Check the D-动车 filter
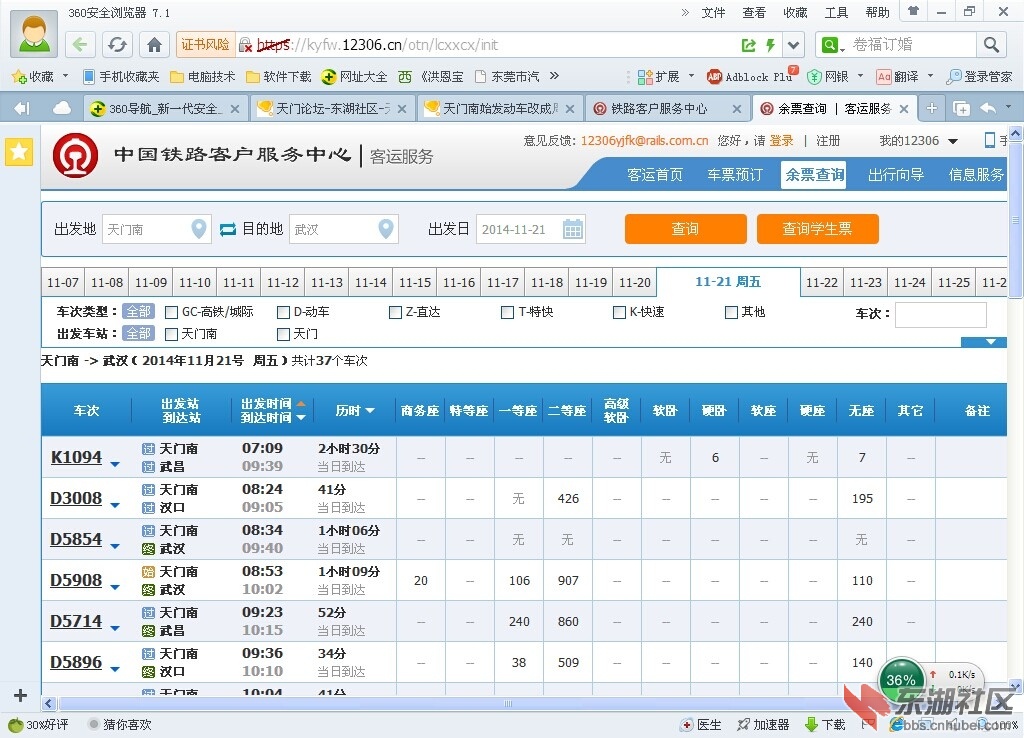Screen dimensions: 1024x738 click(x=283, y=312)
